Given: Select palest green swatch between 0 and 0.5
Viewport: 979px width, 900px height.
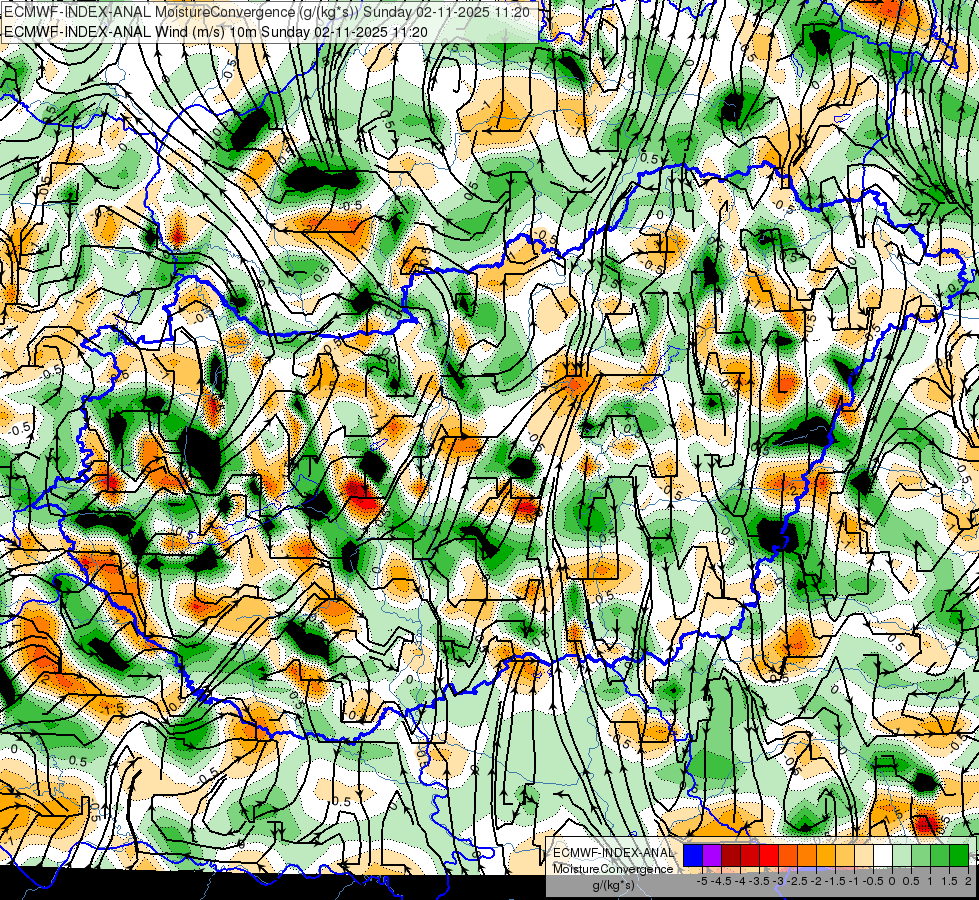Looking at the screenshot, I should tap(902, 855).
